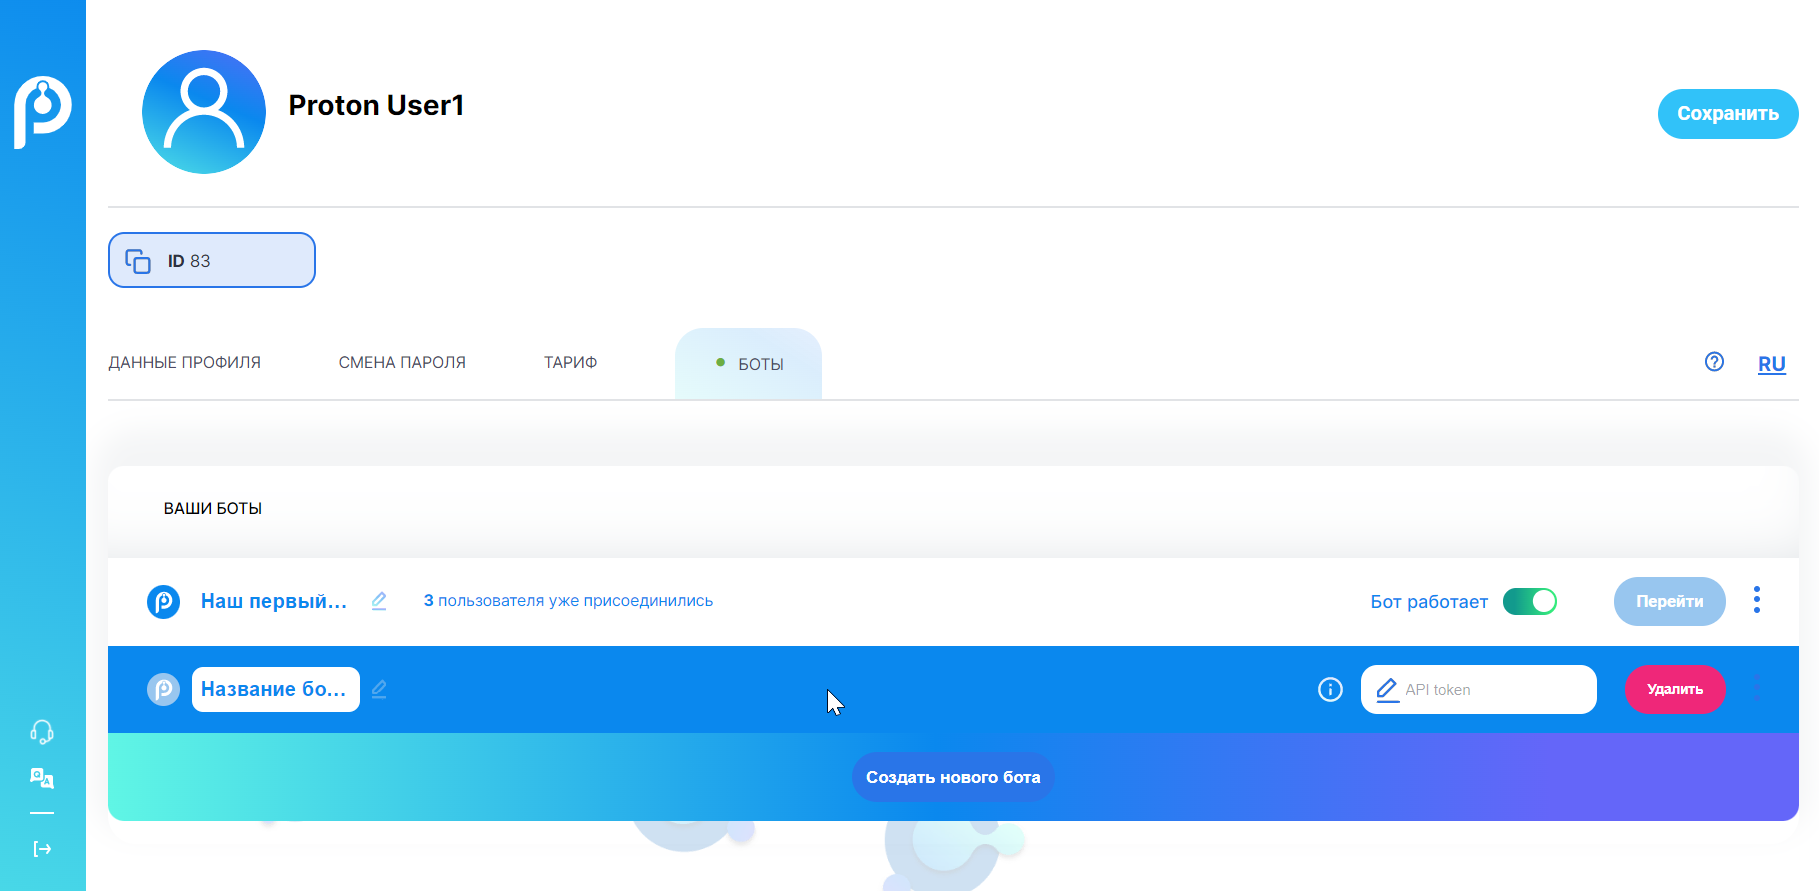Copy the ID 83 with copy icon
The image size is (1819, 891).
138,261
